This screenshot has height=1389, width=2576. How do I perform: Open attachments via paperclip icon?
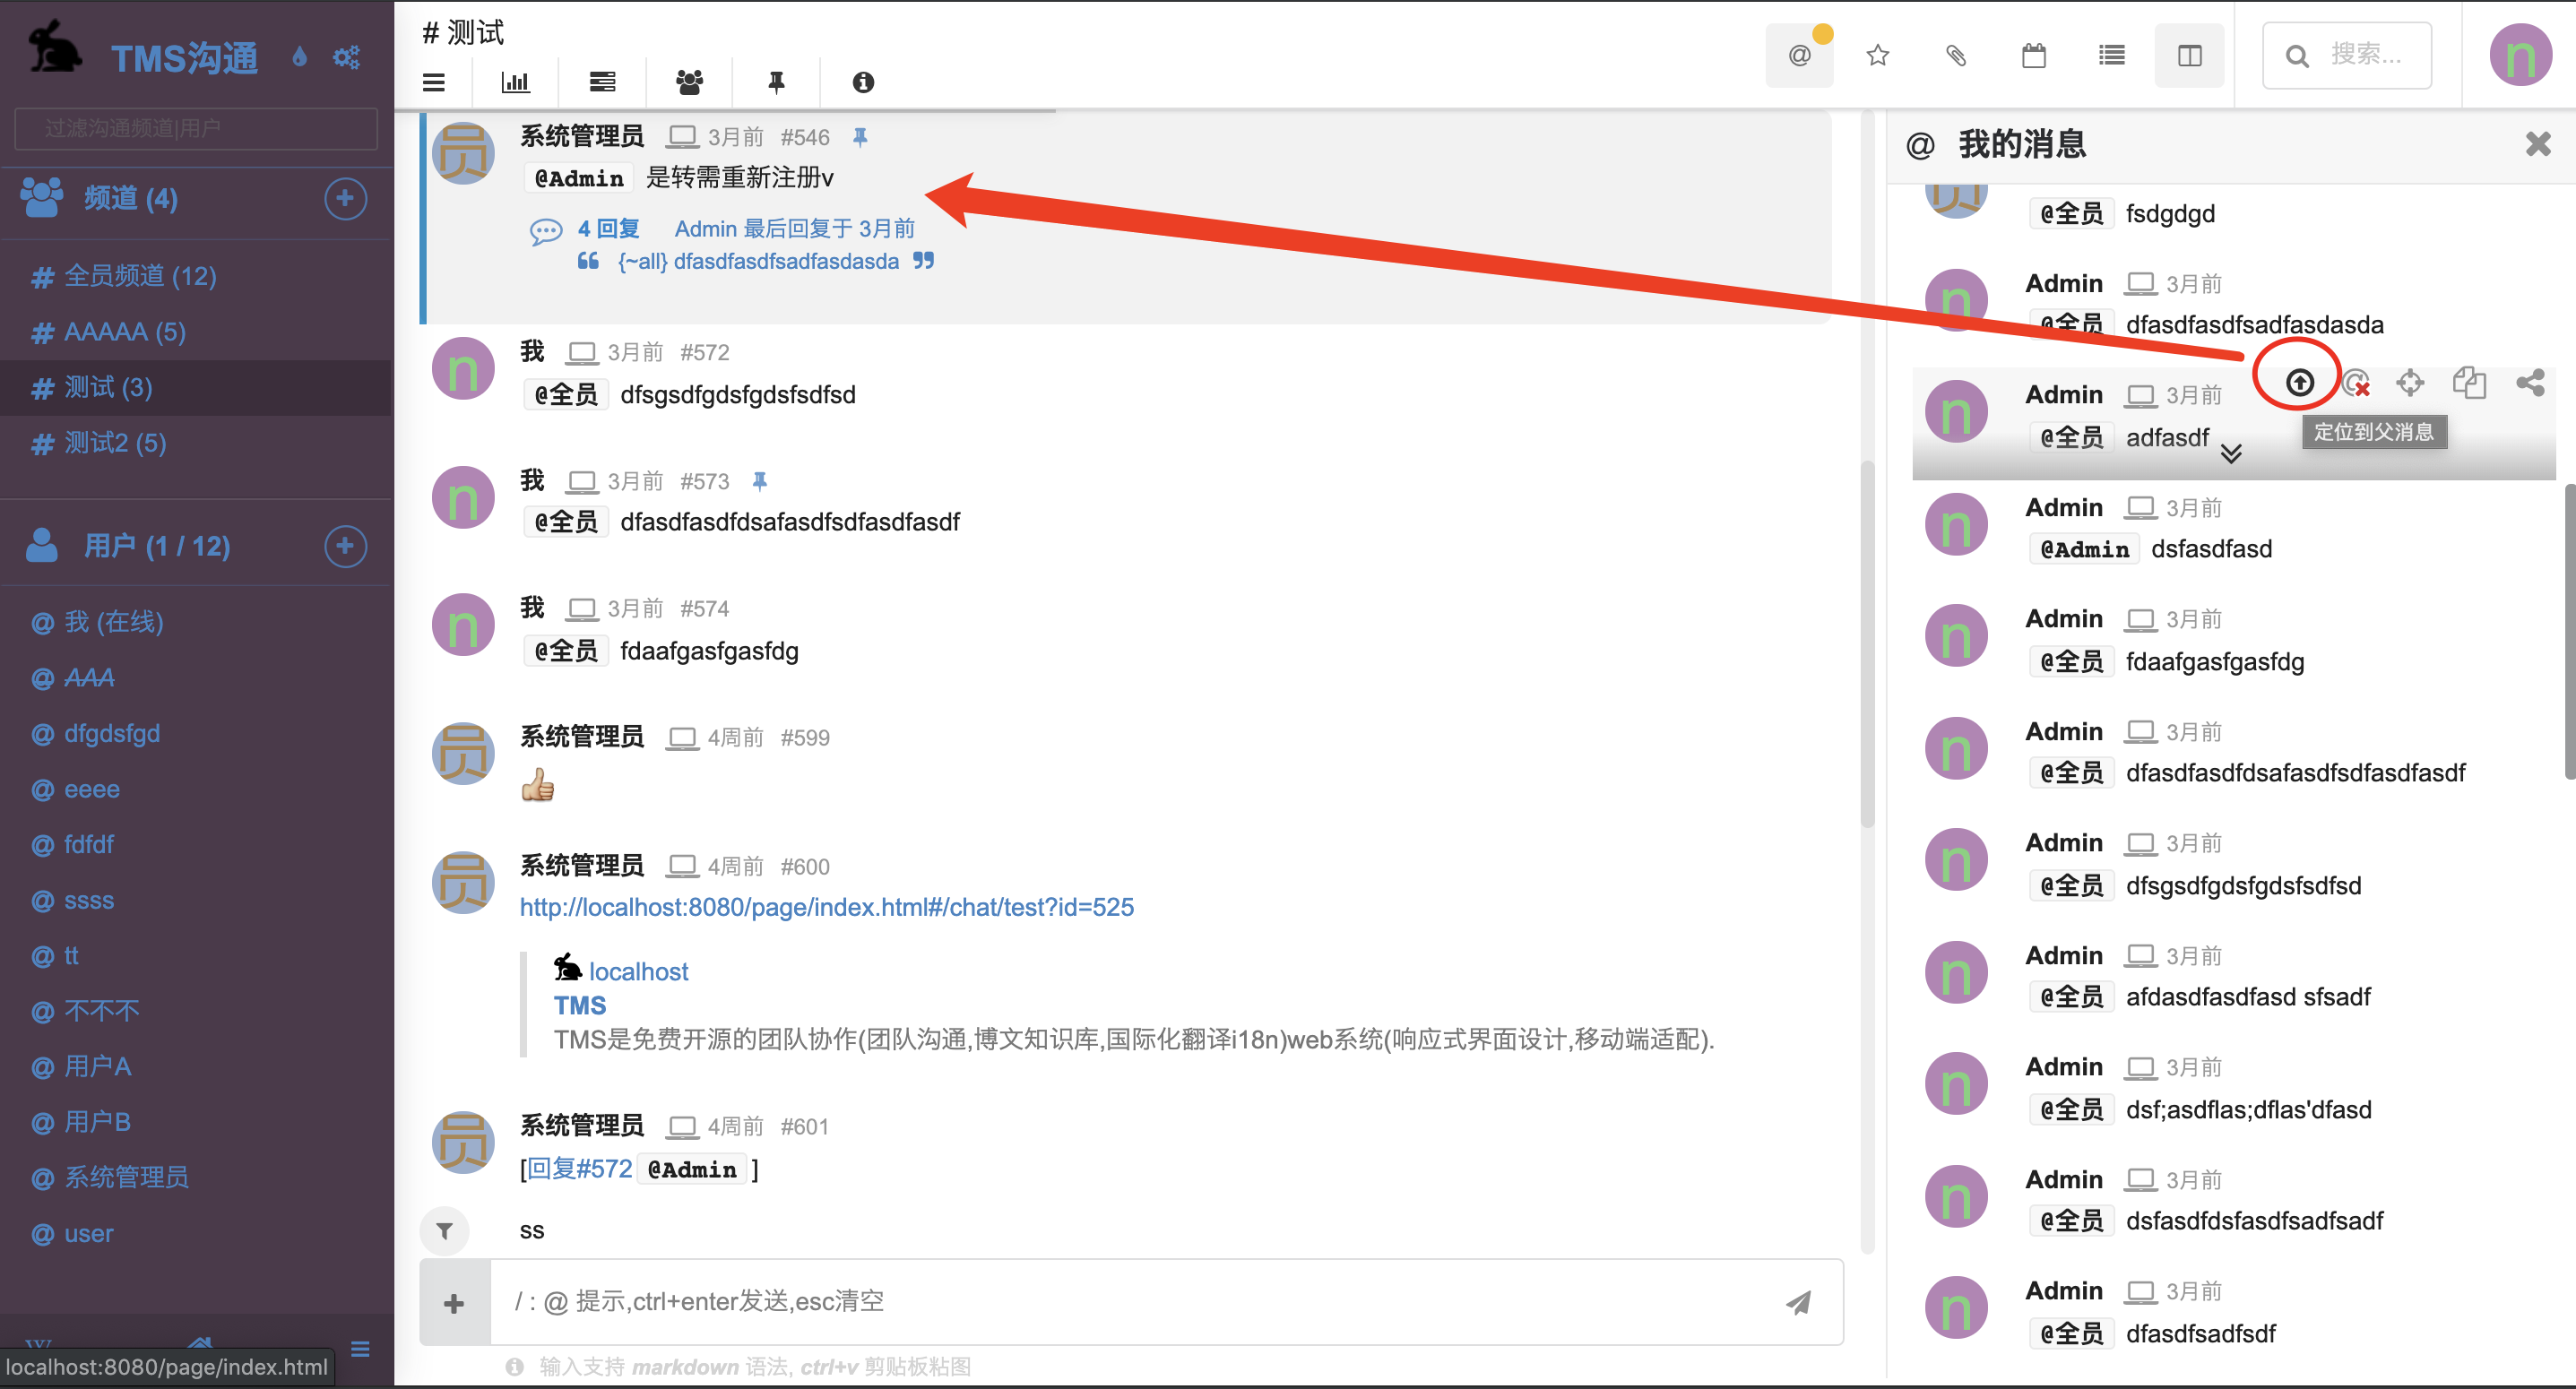[1956, 55]
